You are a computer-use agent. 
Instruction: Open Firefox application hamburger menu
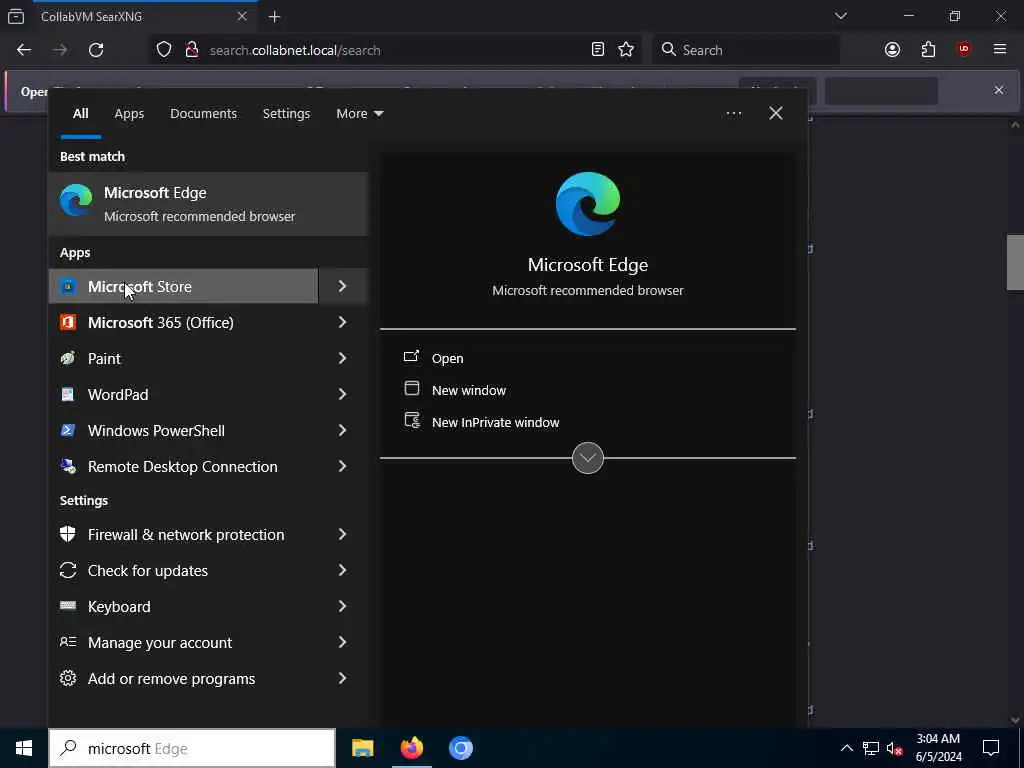pyautogui.click(x=1000, y=50)
